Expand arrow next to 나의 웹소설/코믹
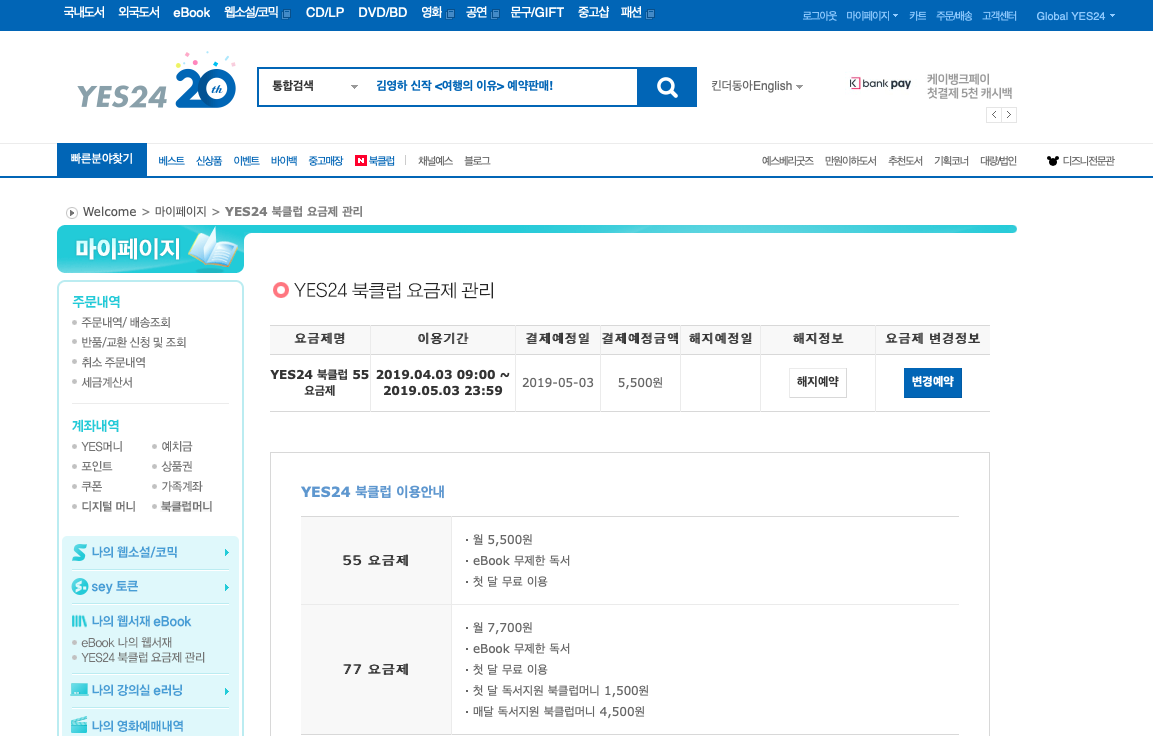Viewport: 1153px width, 736px height. coord(226,553)
